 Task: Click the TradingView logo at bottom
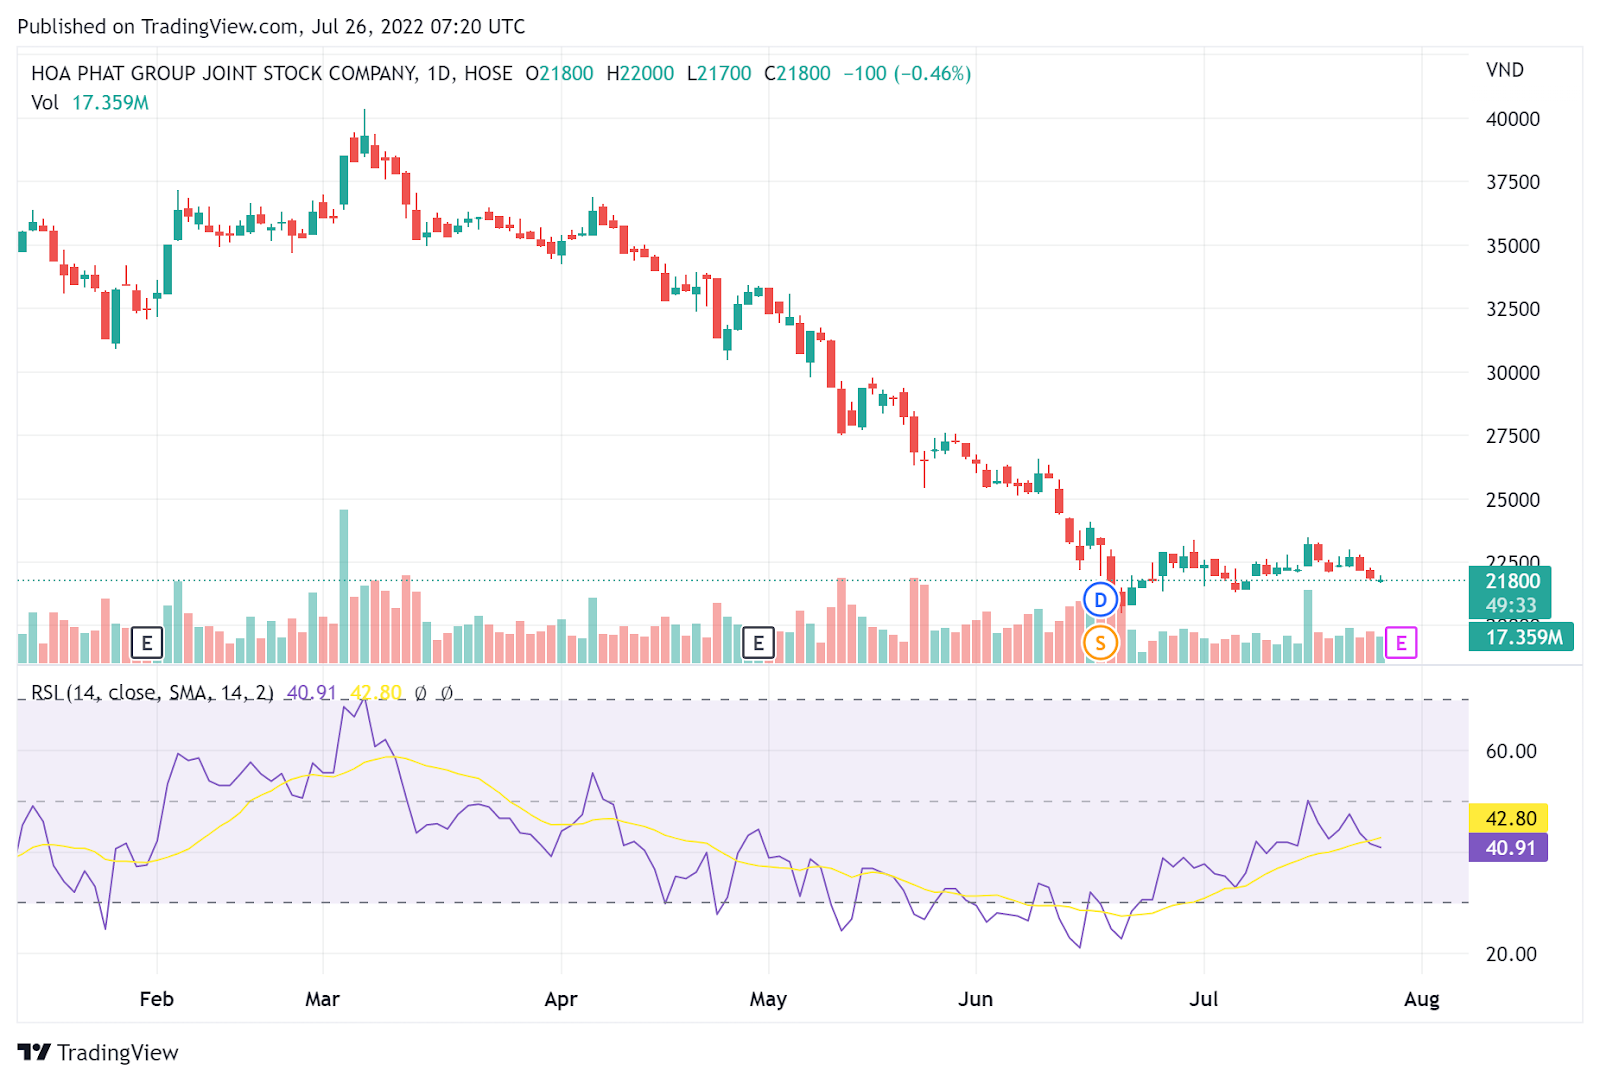[x=98, y=1052]
